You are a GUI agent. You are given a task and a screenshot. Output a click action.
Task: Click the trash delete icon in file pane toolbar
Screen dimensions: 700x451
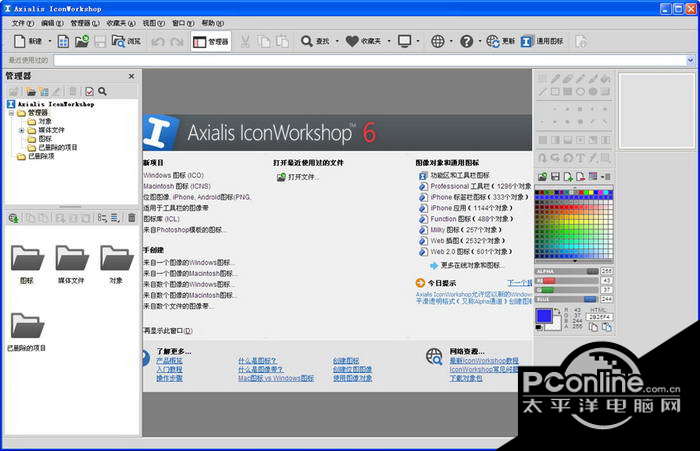pos(132,218)
